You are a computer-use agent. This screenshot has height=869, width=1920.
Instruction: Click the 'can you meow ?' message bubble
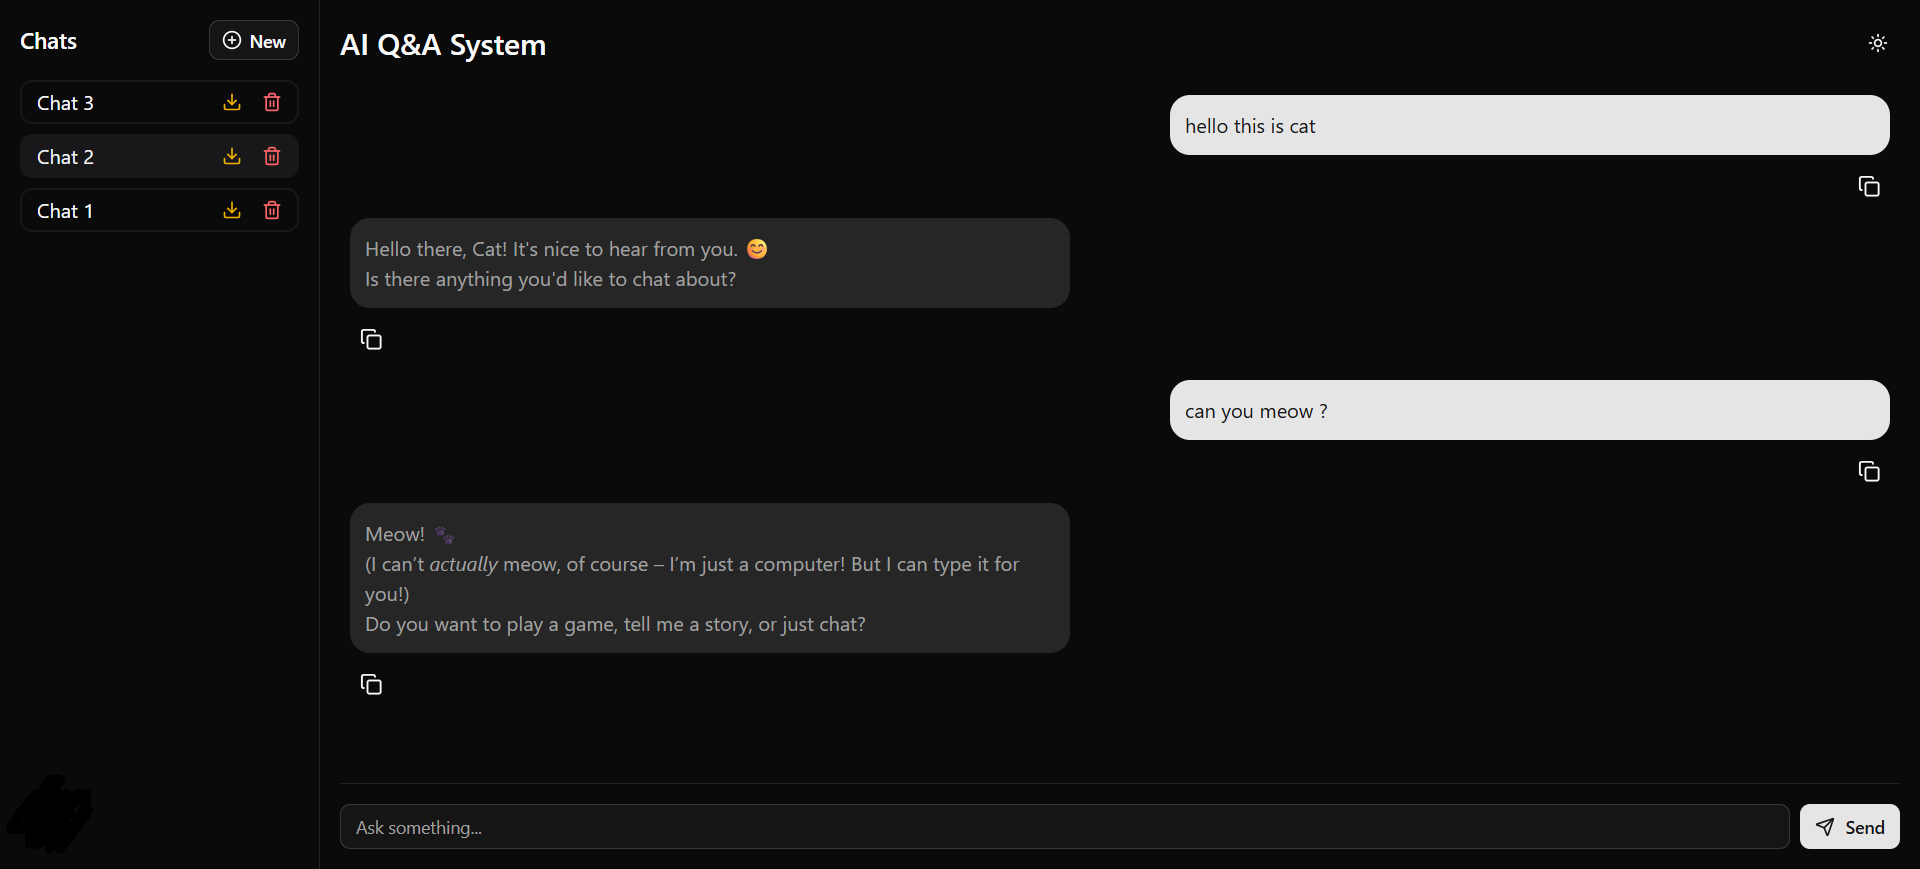[x=1528, y=410]
